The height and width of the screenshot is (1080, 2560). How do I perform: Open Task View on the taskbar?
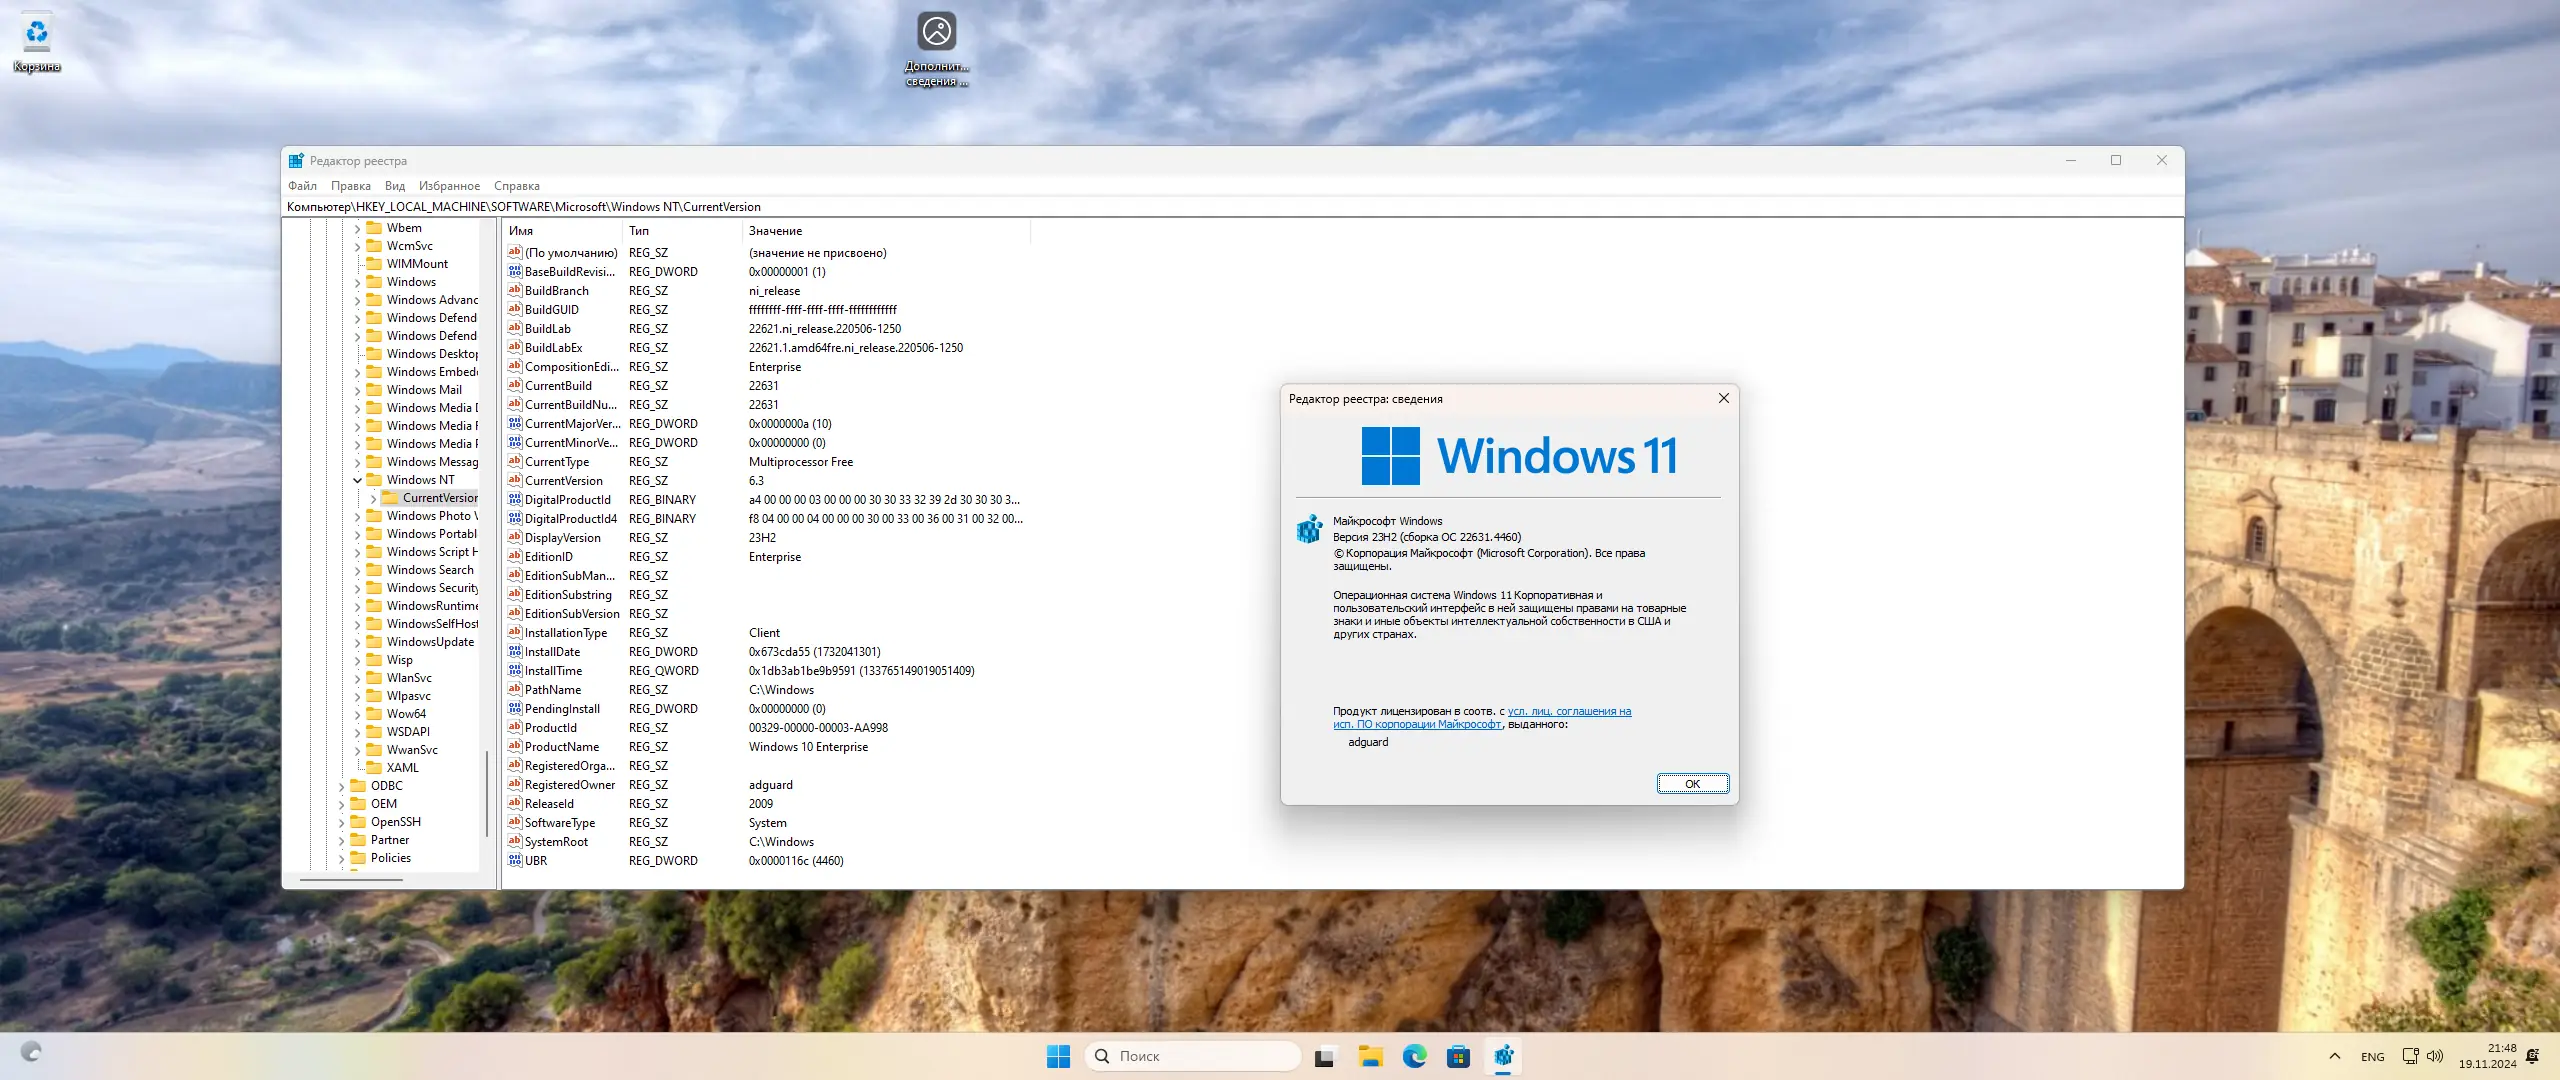click(1325, 1056)
